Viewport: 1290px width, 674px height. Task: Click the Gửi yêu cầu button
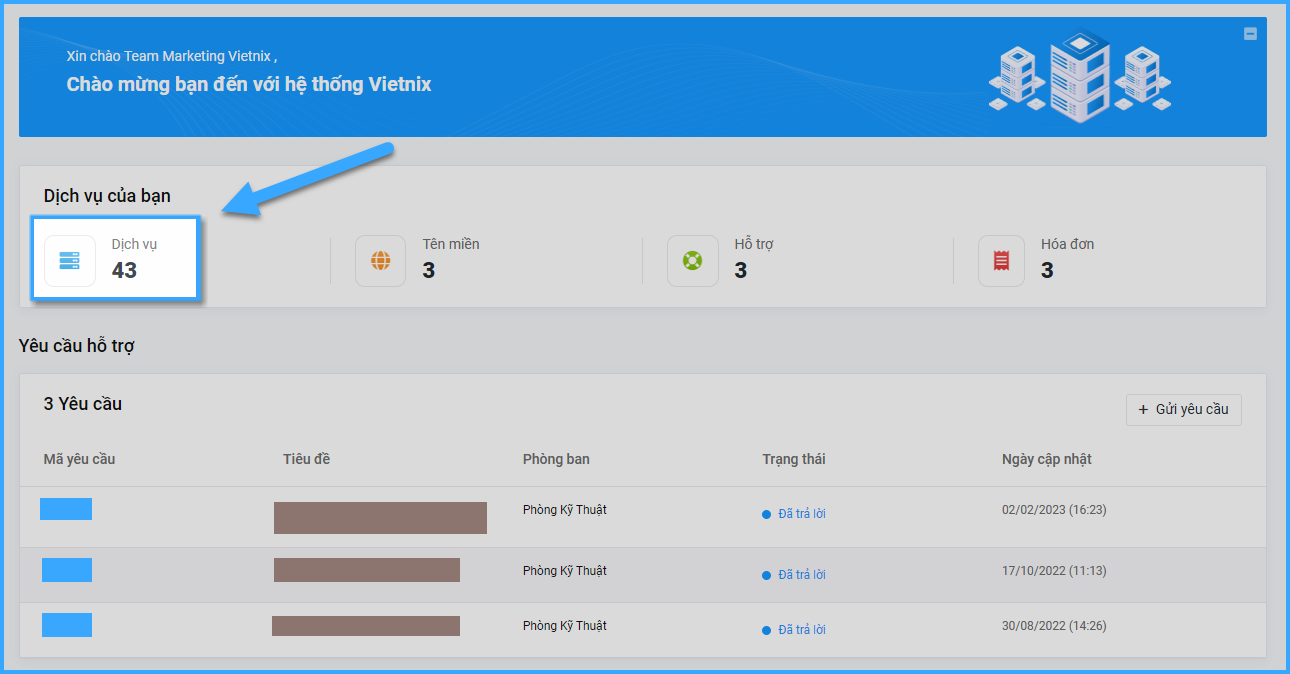1184,409
